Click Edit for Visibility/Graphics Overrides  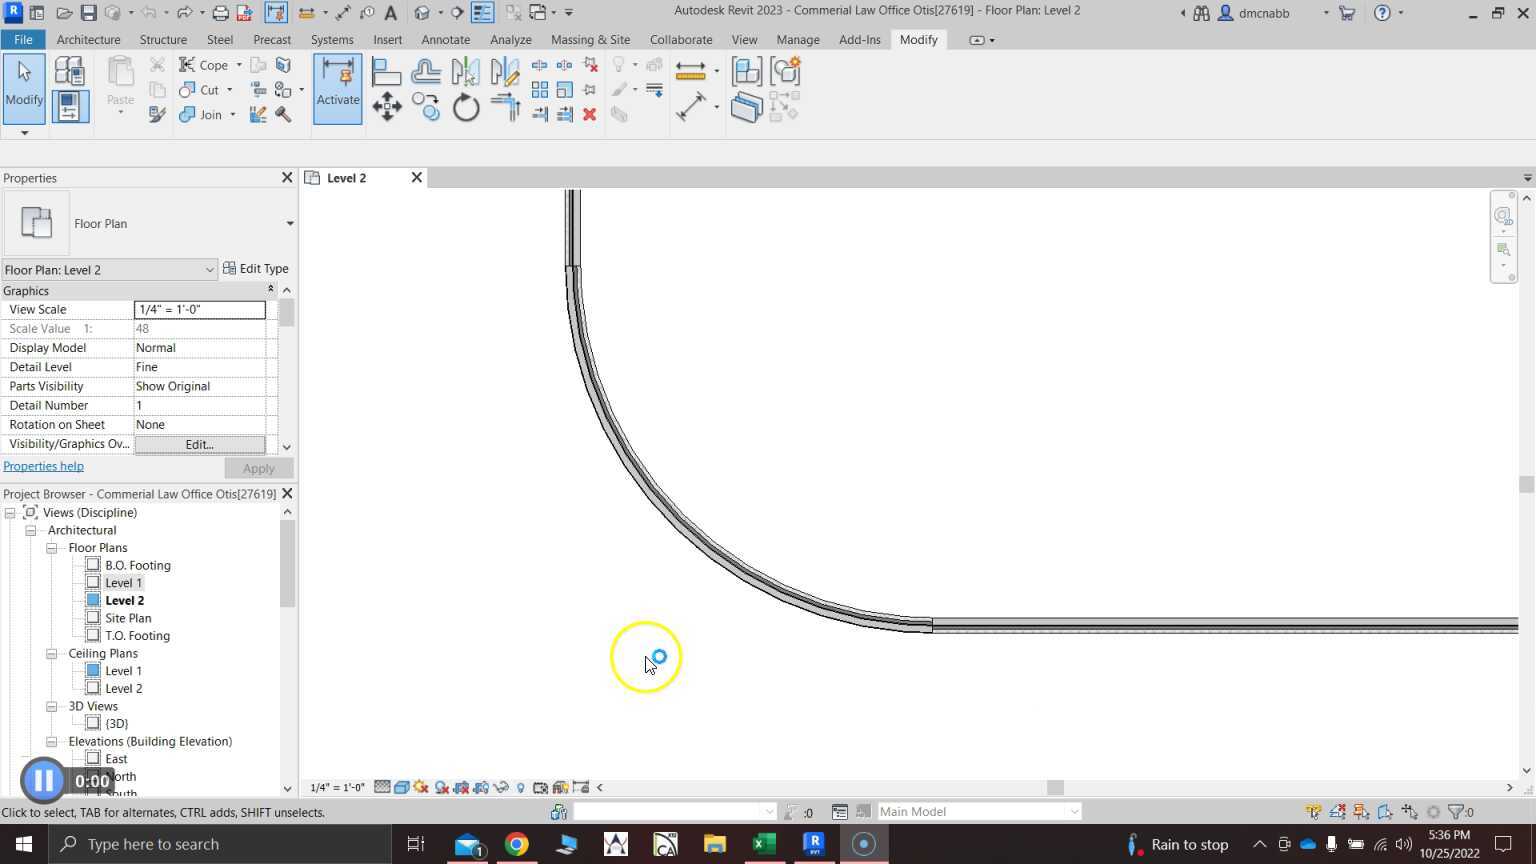tap(199, 444)
